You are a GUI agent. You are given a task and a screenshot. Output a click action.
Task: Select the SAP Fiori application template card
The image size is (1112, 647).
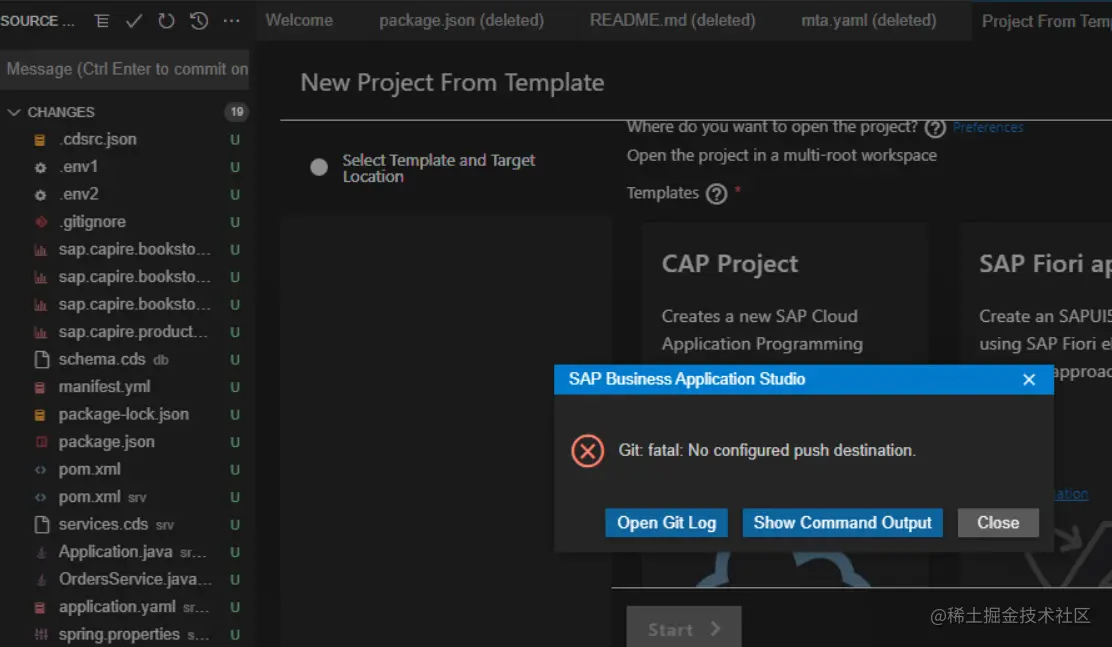click(x=1036, y=404)
